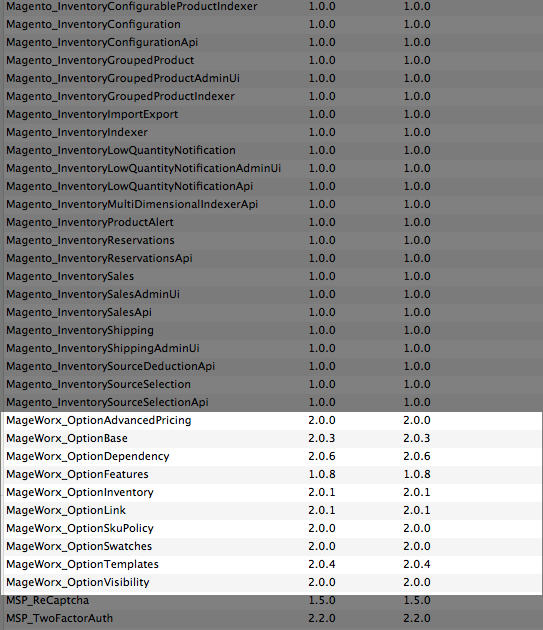Click first 2.0.0 version of MageWorx_OptionSwatches
Viewport: 543px width, 630px height.
click(322, 546)
